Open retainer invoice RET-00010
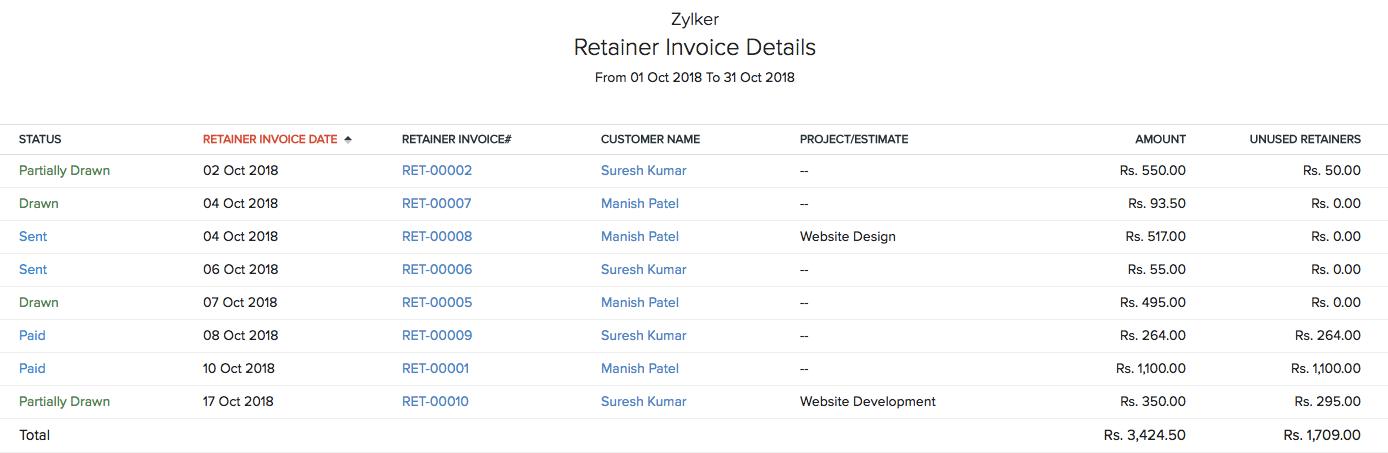Image resolution: width=1388 pixels, height=453 pixels. click(x=435, y=402)
